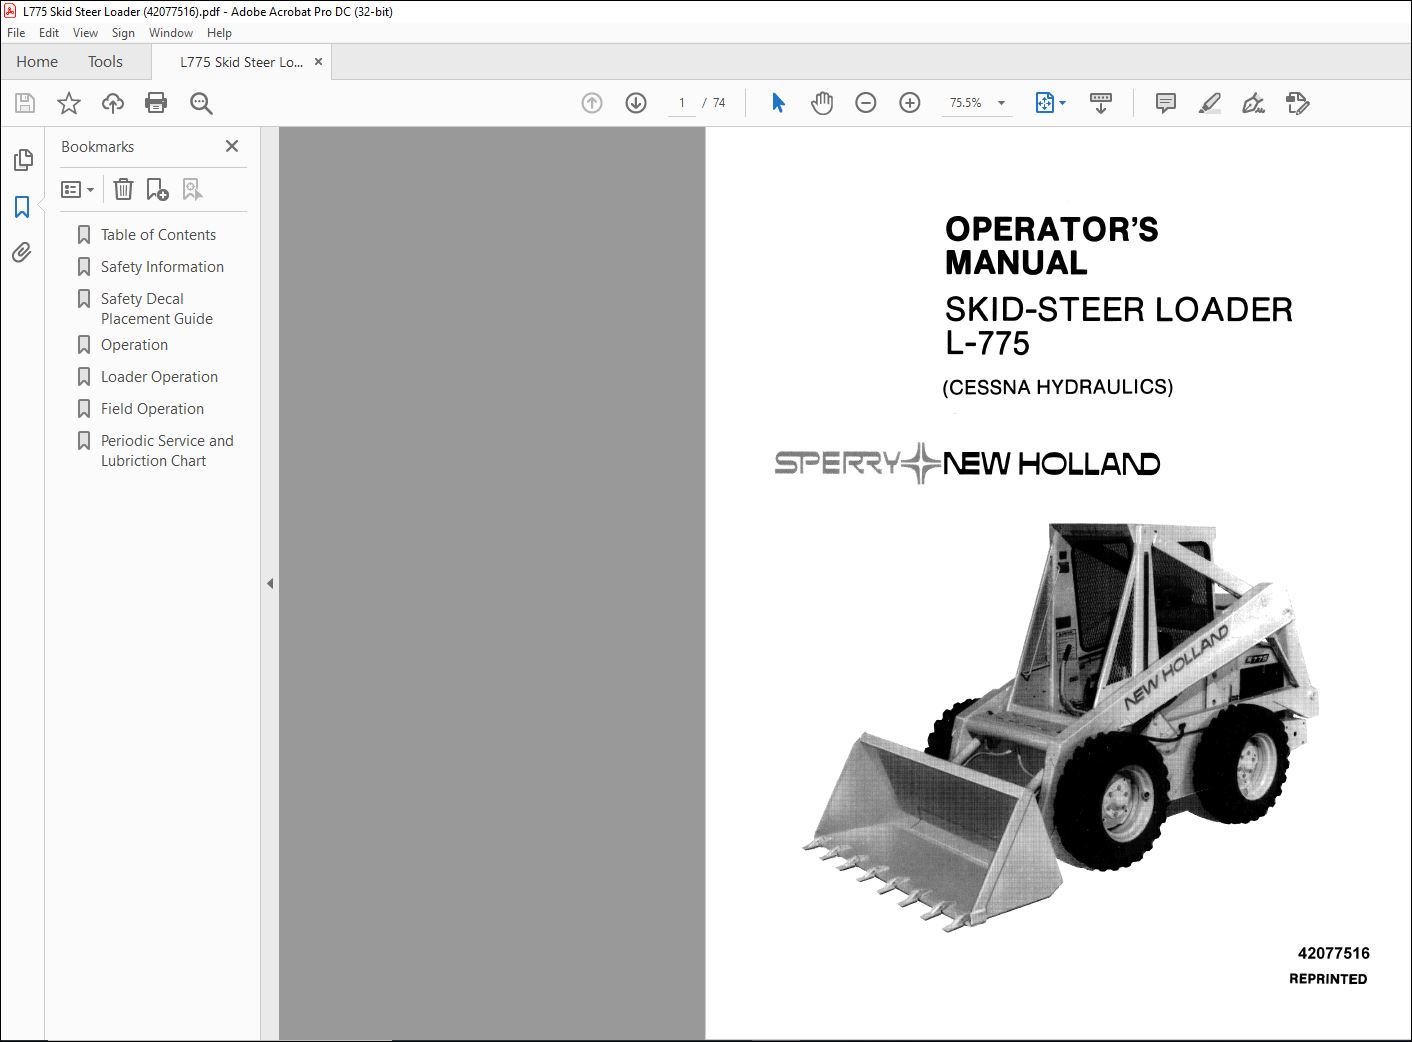Click the Fit page view icon
Image resolution: width=1412 pixels, height=1042 pixels.
point(1044,103)
